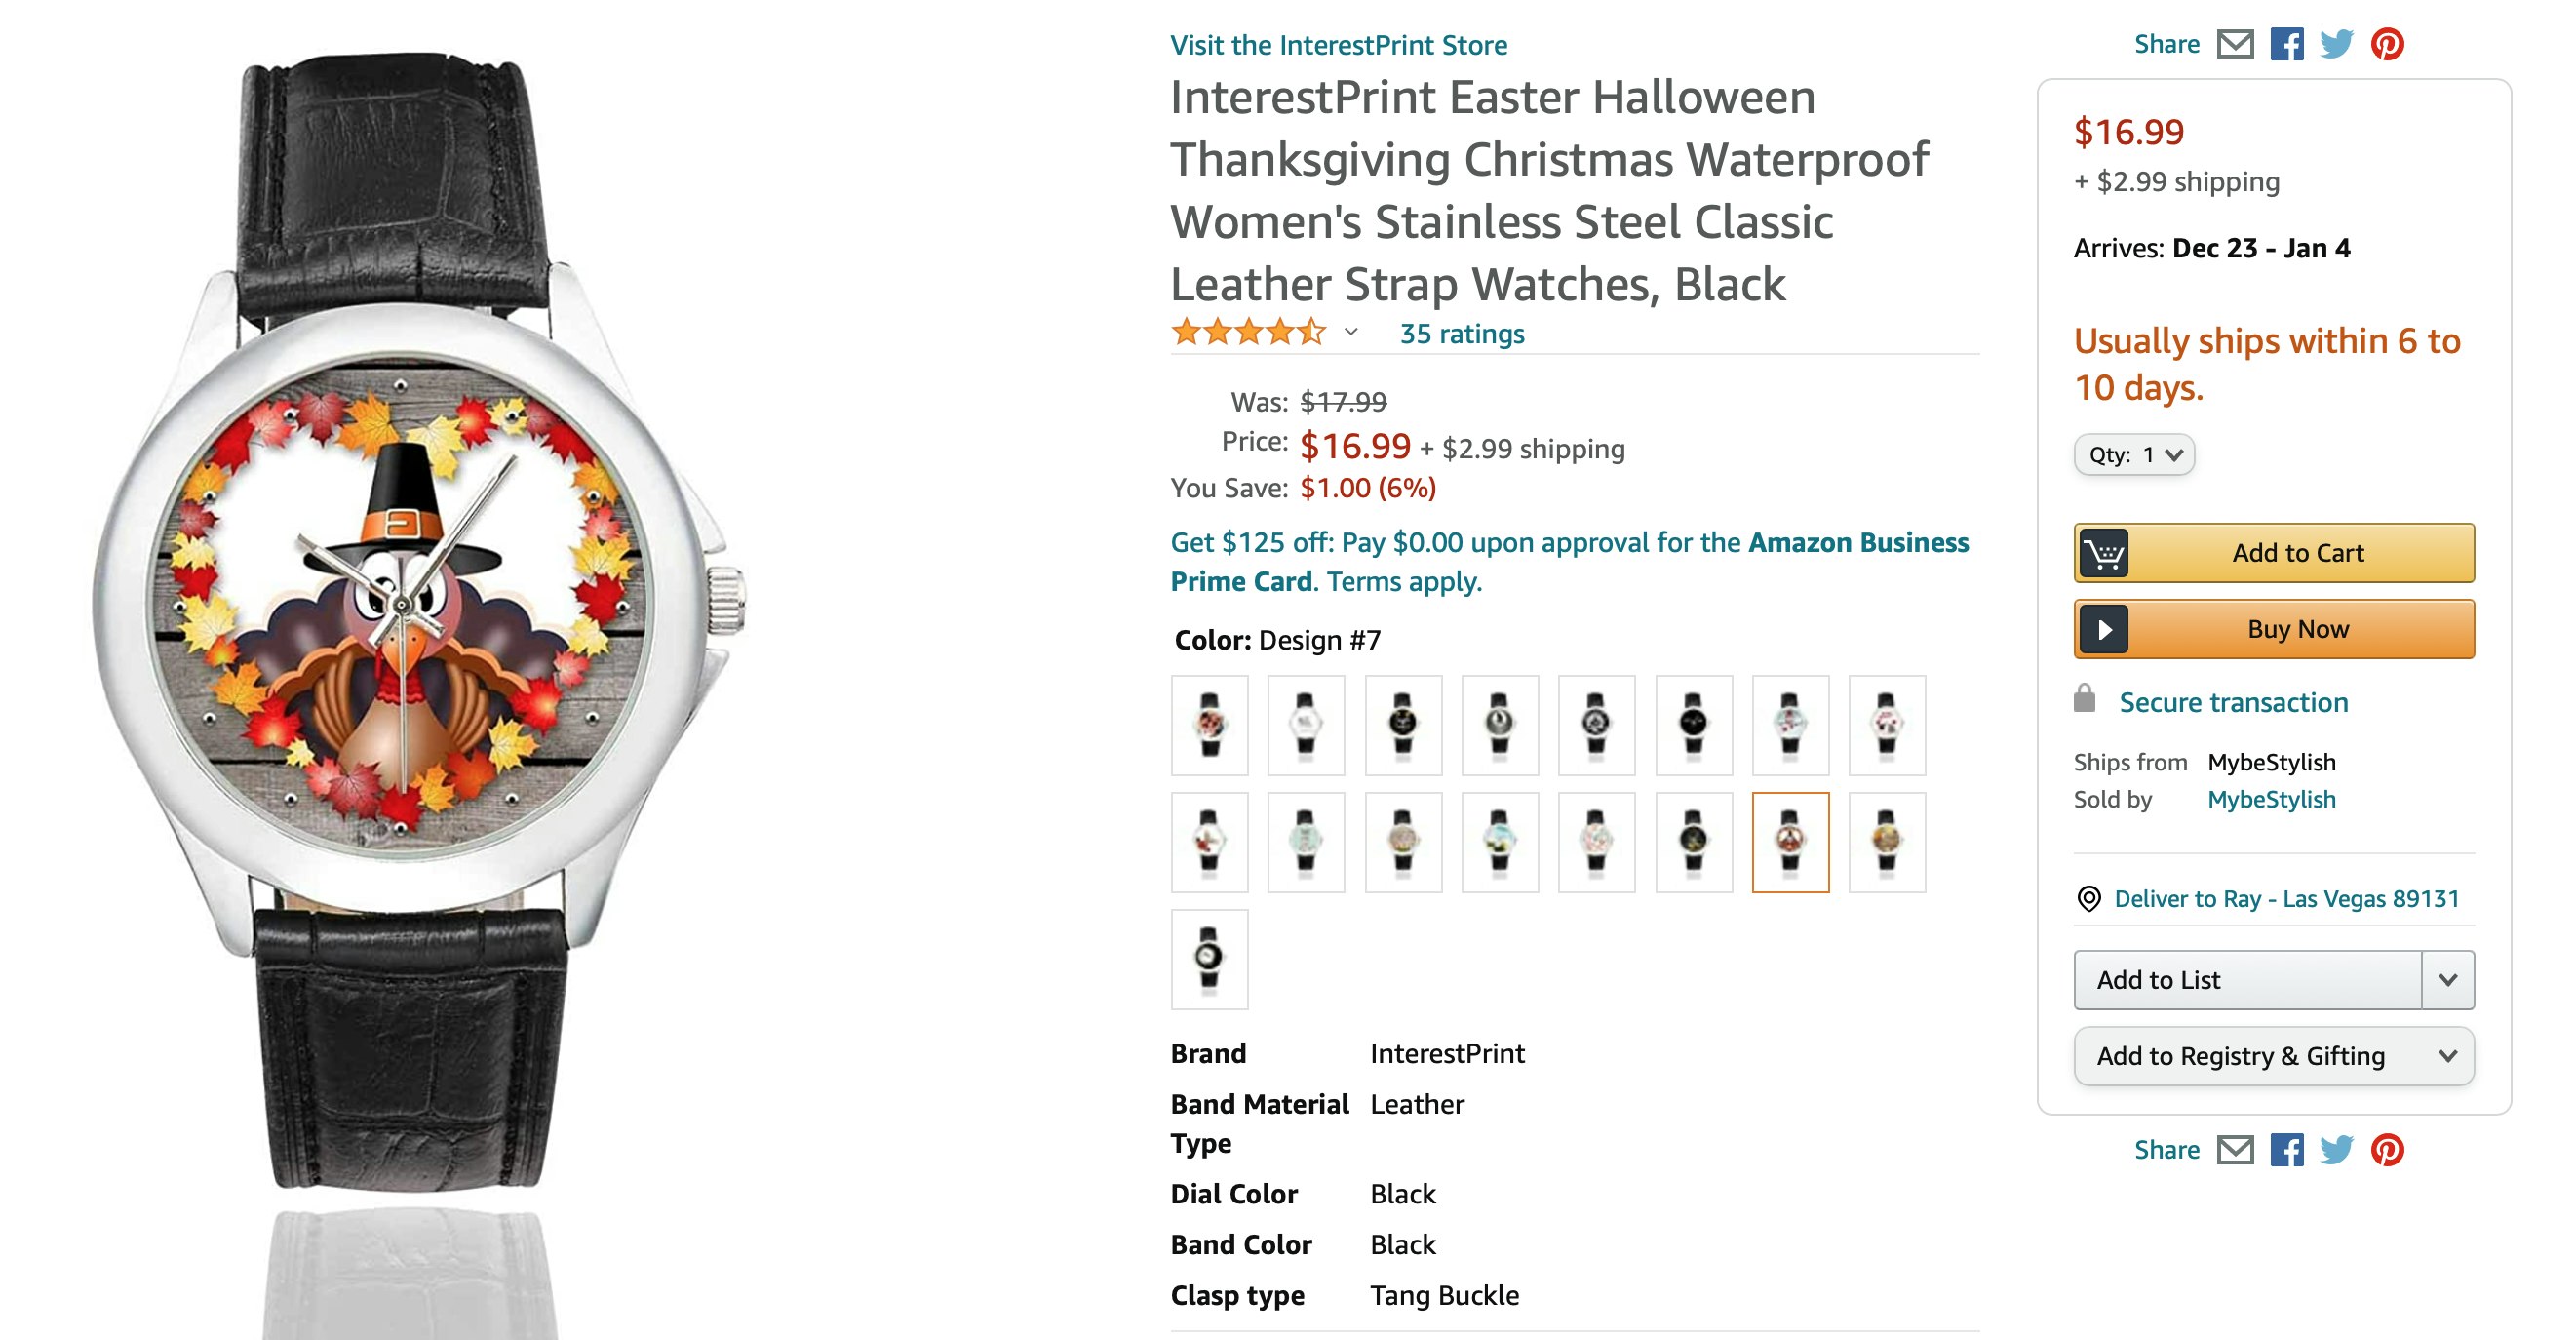Expand the Add to List dropdown arrow
Screen dimensions: 2576x1340
2447,980
